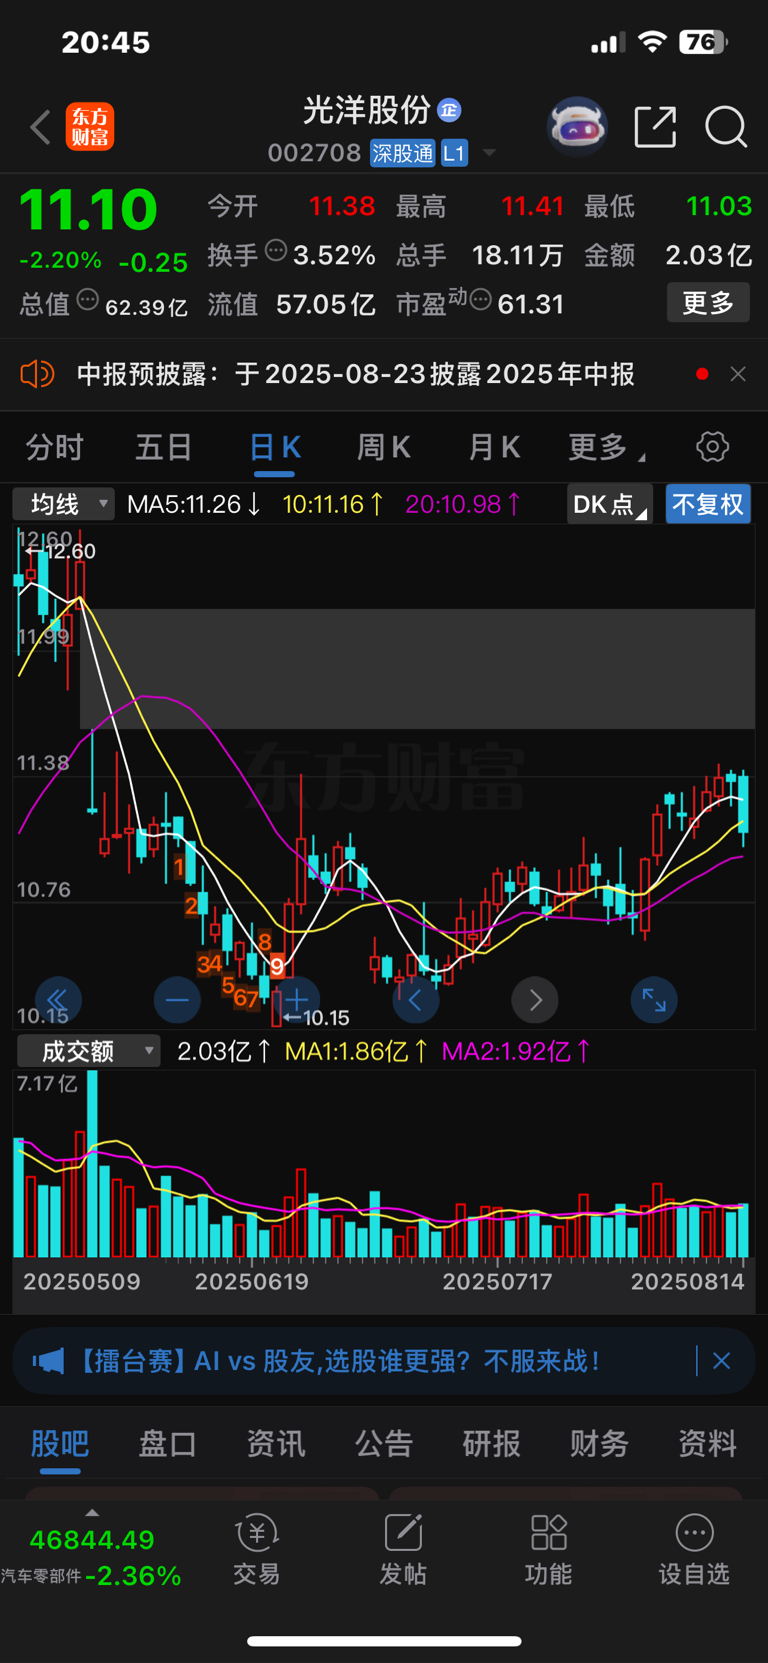Open 中报预披露 announcement text
The height and width of the screenshot is (1663, 768).
356,374
